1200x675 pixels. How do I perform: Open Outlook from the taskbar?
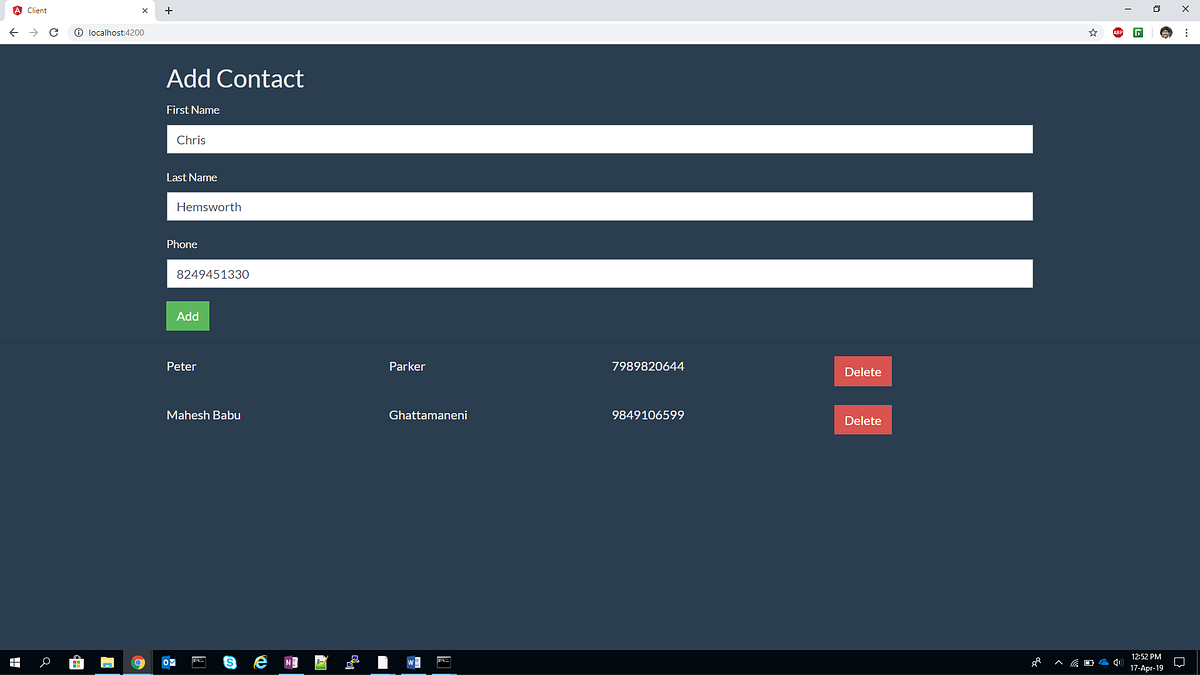168,662
